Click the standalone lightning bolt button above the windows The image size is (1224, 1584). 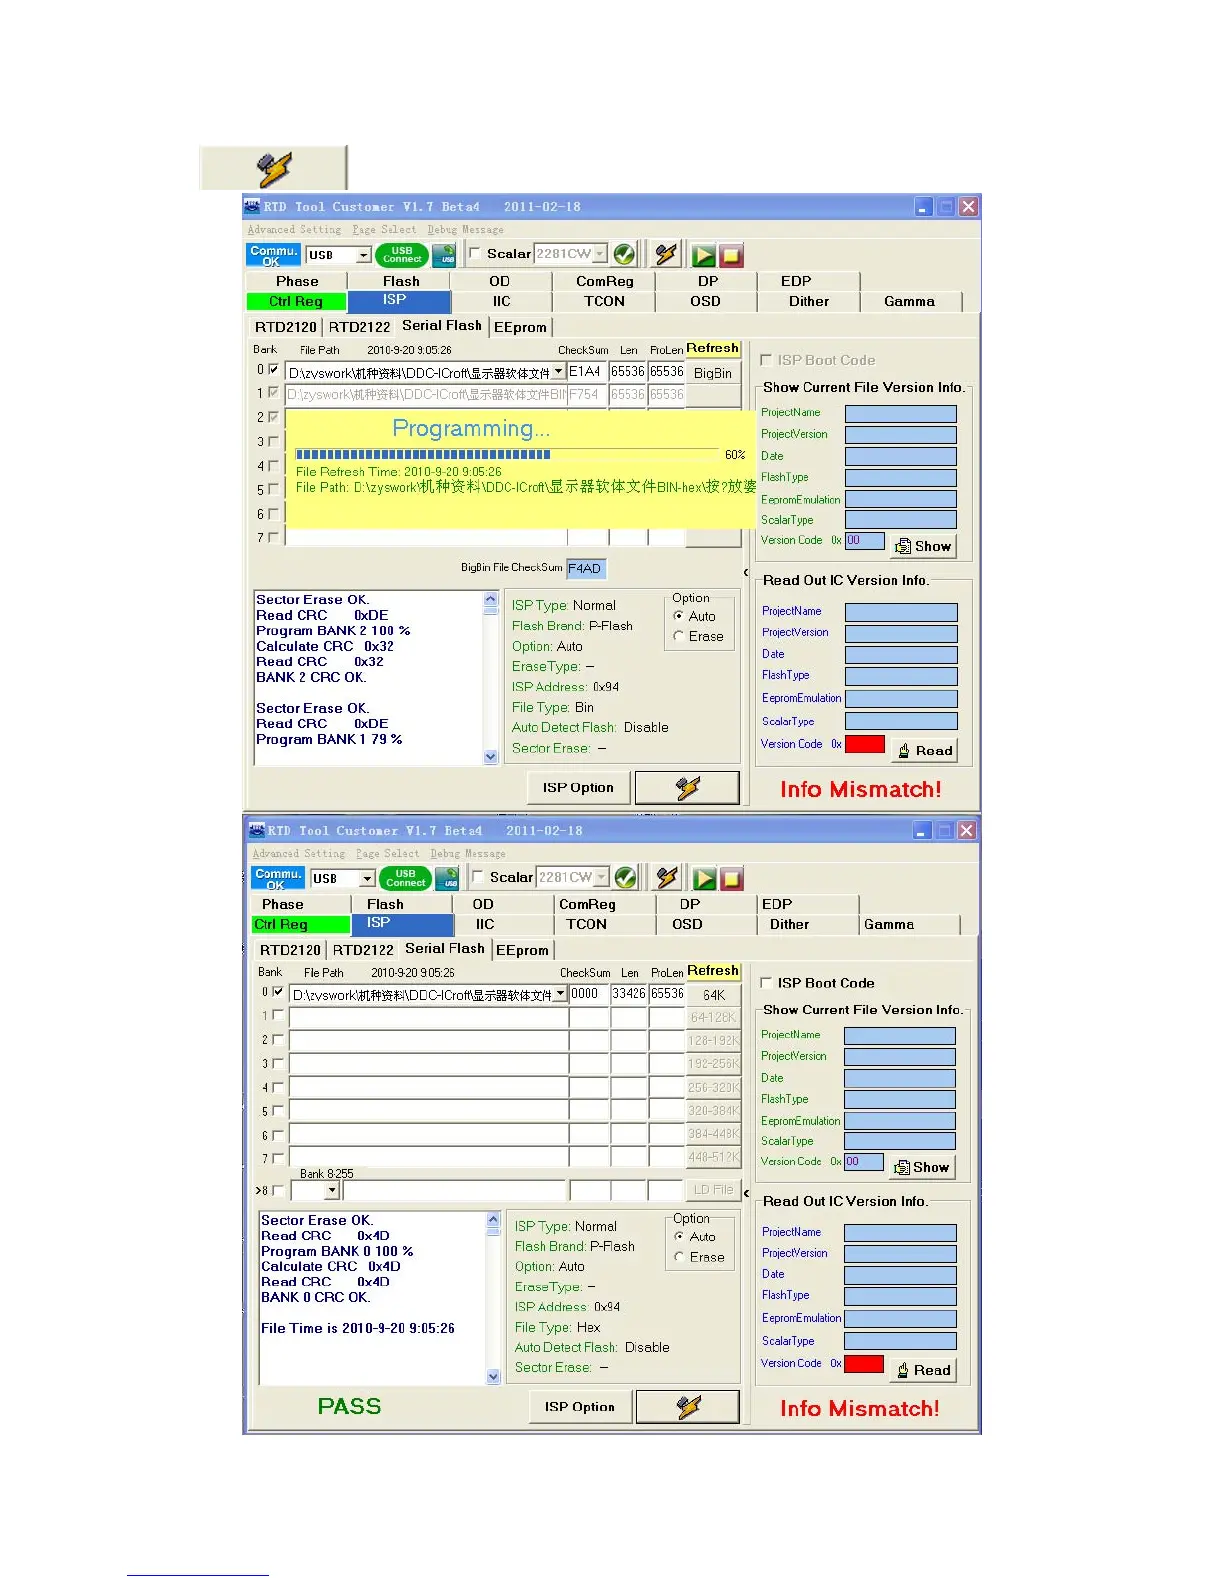click(274, 168)
